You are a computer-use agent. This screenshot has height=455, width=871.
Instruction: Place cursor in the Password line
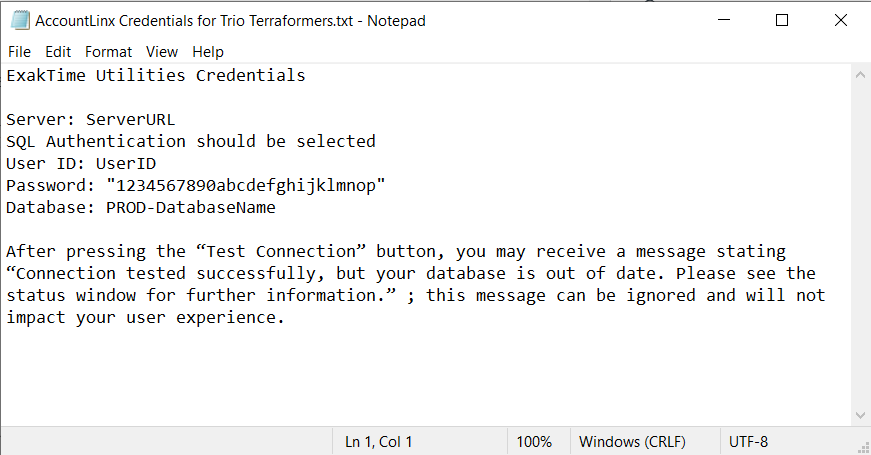click(196, 185)
